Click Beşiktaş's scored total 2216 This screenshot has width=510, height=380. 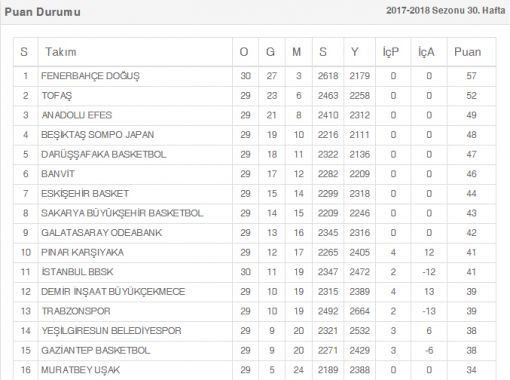point(328,135)
